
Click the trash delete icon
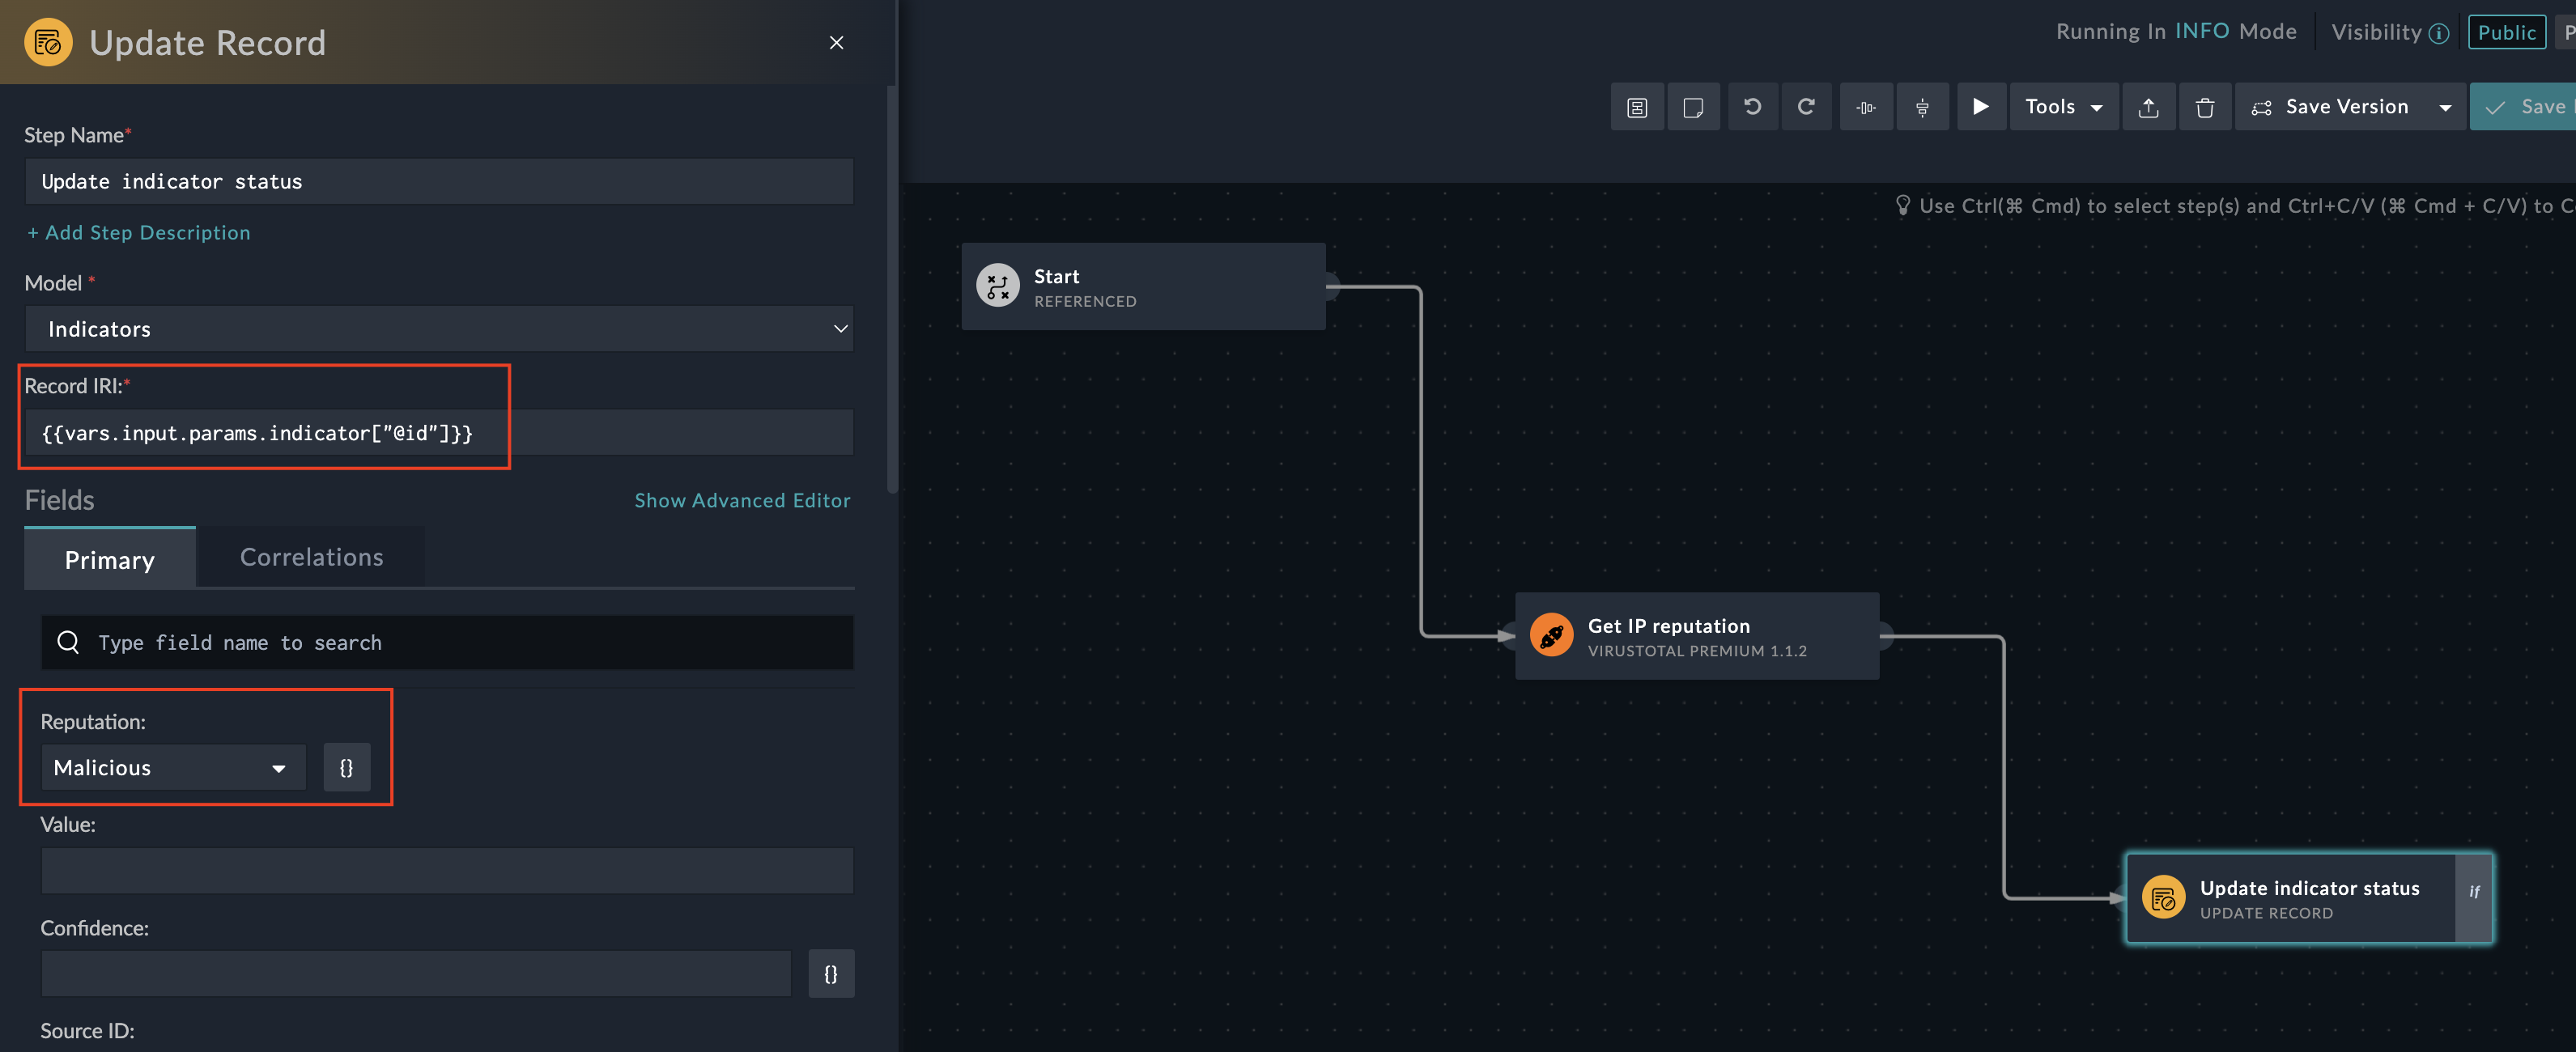click(x=2204, y=107)
